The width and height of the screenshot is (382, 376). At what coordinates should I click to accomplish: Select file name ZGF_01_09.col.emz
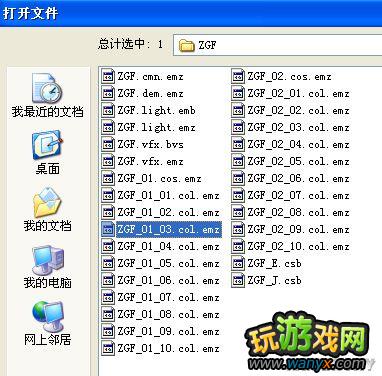(x=168, y=332)
